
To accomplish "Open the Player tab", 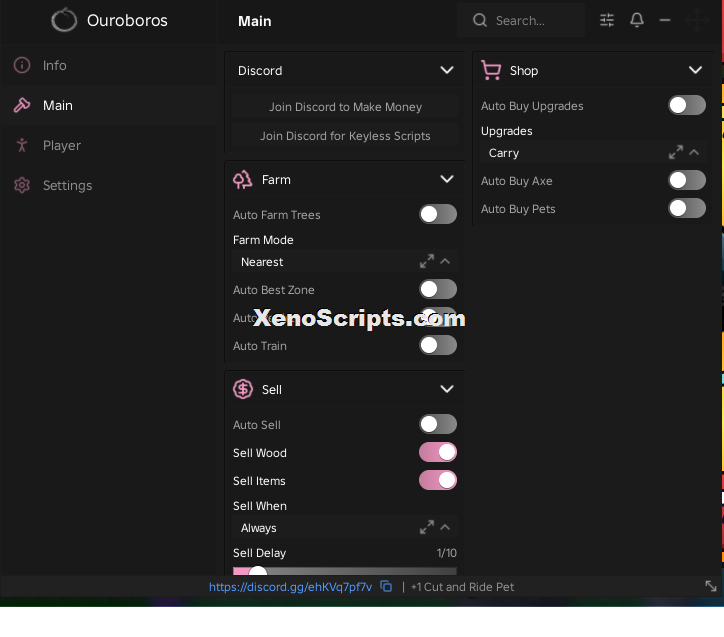I will pyautogui.click(x=109, y=145).
